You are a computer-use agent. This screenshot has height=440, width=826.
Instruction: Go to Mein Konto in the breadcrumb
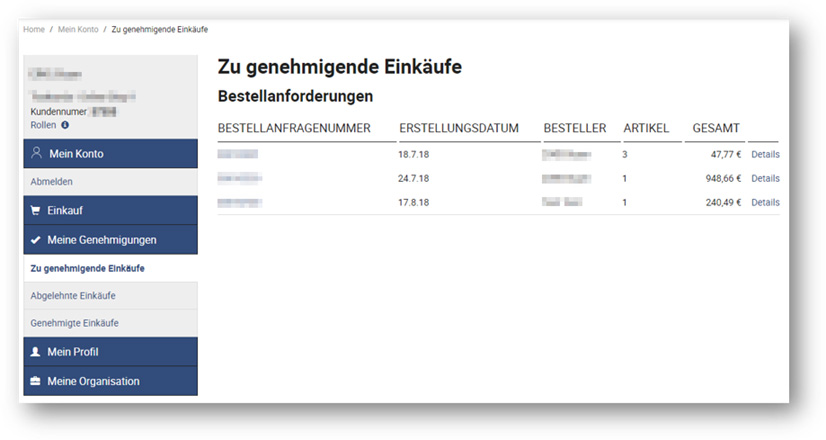click(78, 30)
